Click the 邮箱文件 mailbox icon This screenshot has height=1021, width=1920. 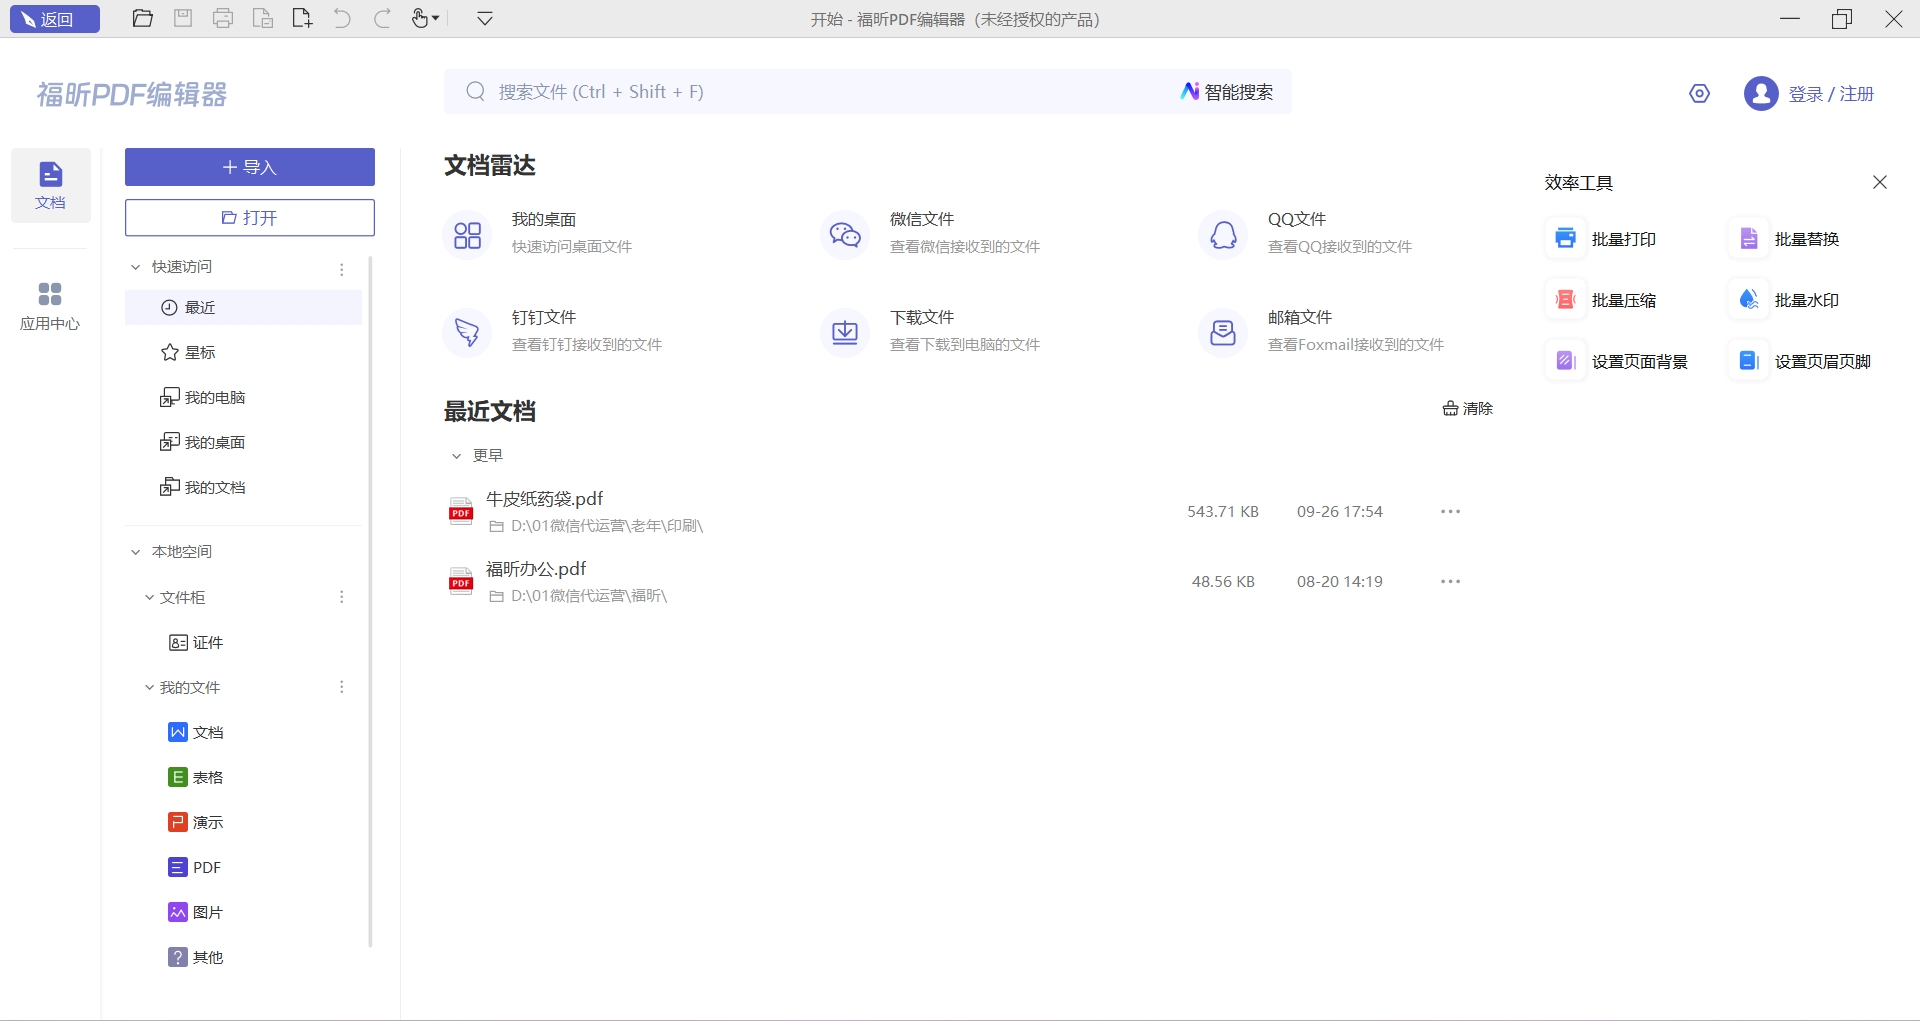tap(1223, 332)
